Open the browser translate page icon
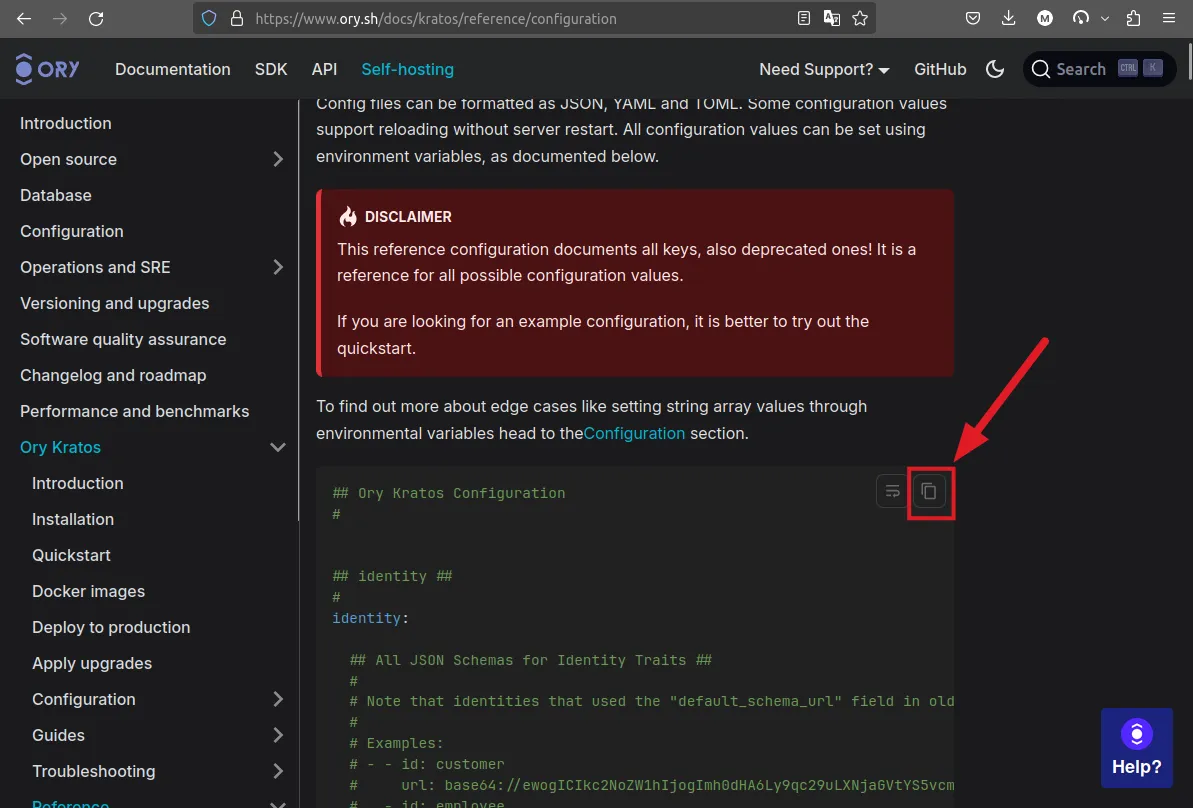The height and width of the screenshot is (808, 1193). 832,18
